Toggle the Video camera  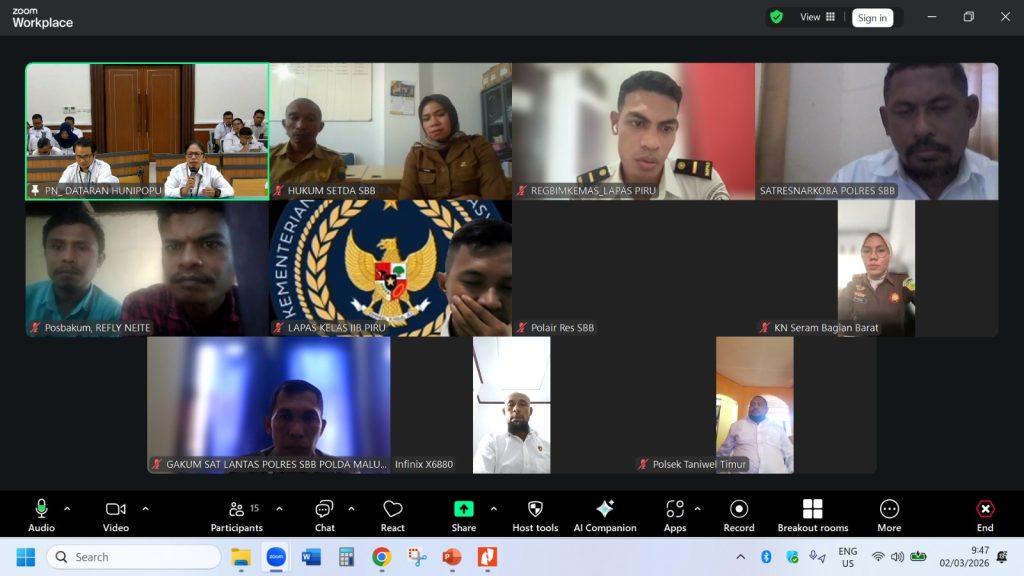tap(116, 514)
